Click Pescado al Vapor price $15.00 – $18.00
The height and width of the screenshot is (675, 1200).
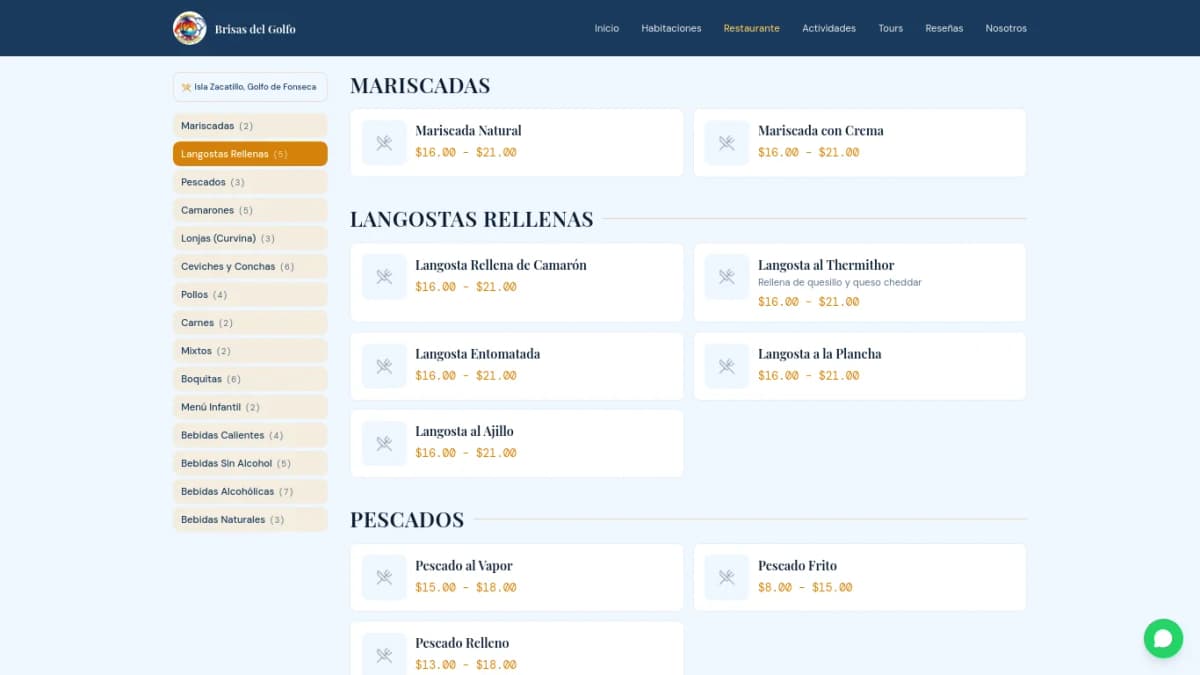[x=466, y=588]
